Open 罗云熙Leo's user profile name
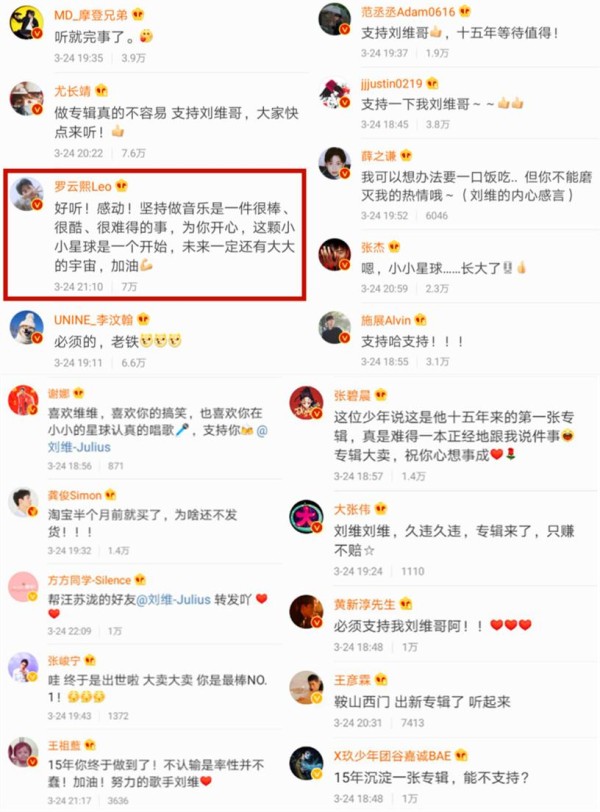The width and height of the screenshot is (600, 812). tap(83, 186)
